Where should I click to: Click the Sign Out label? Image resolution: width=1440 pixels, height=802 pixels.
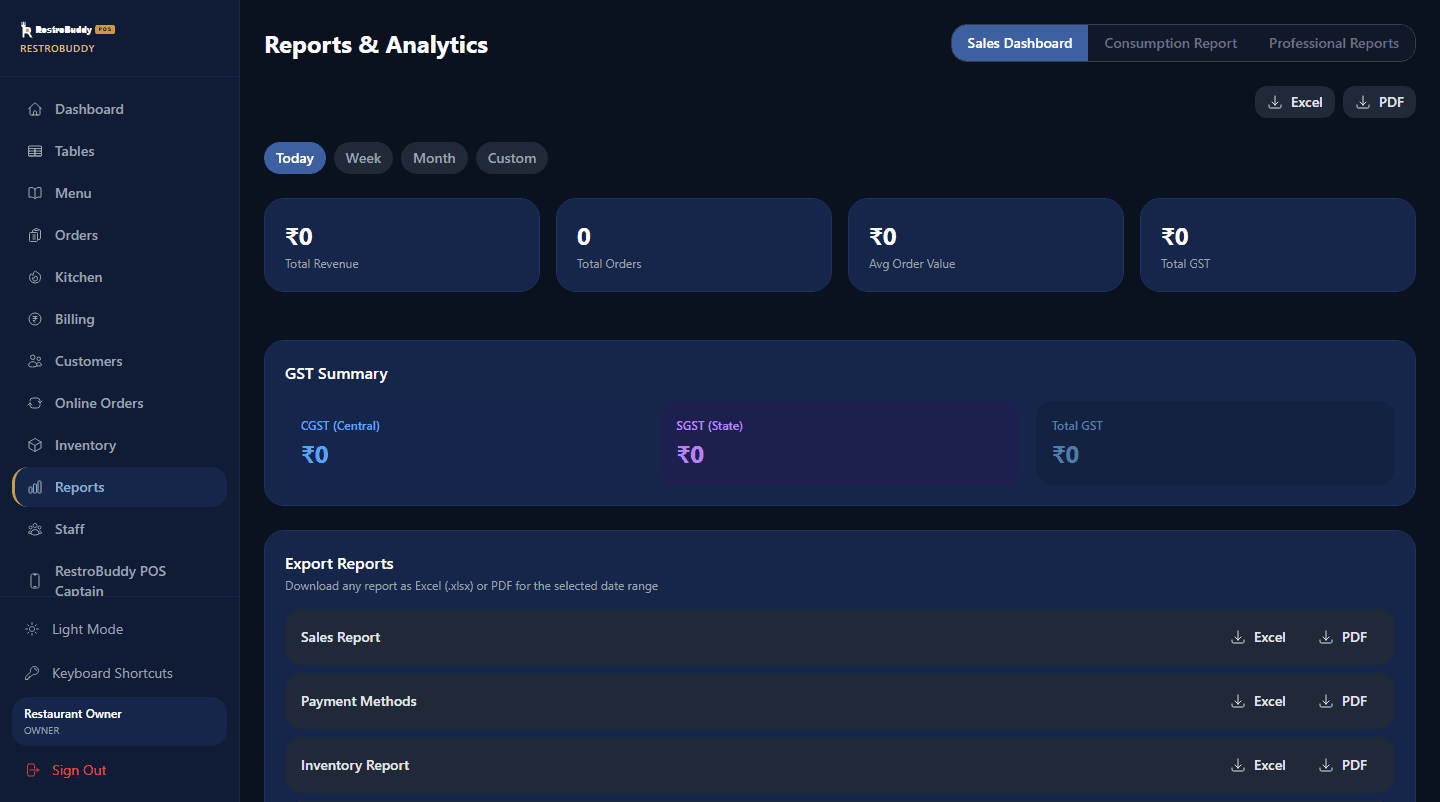[x=79, y=770]
